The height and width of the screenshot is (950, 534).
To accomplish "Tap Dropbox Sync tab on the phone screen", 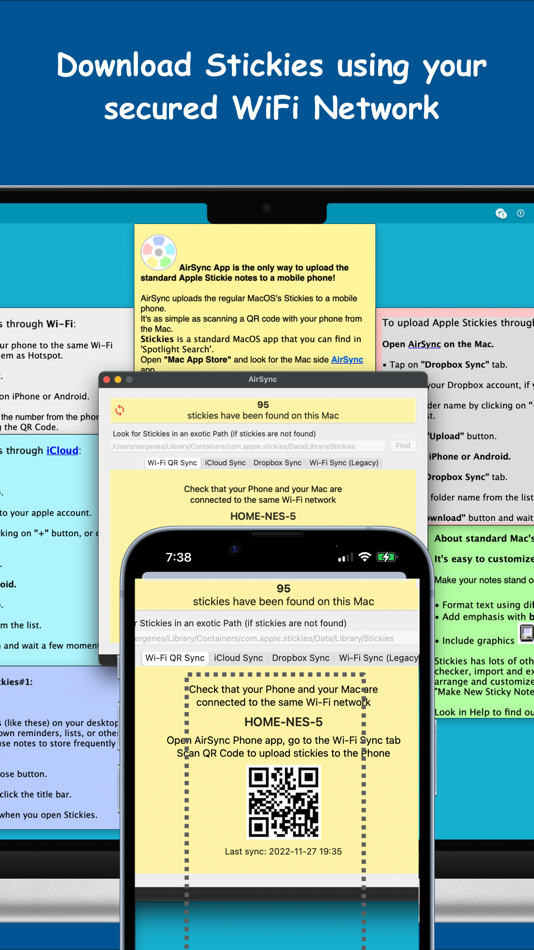I will point(301,658).
